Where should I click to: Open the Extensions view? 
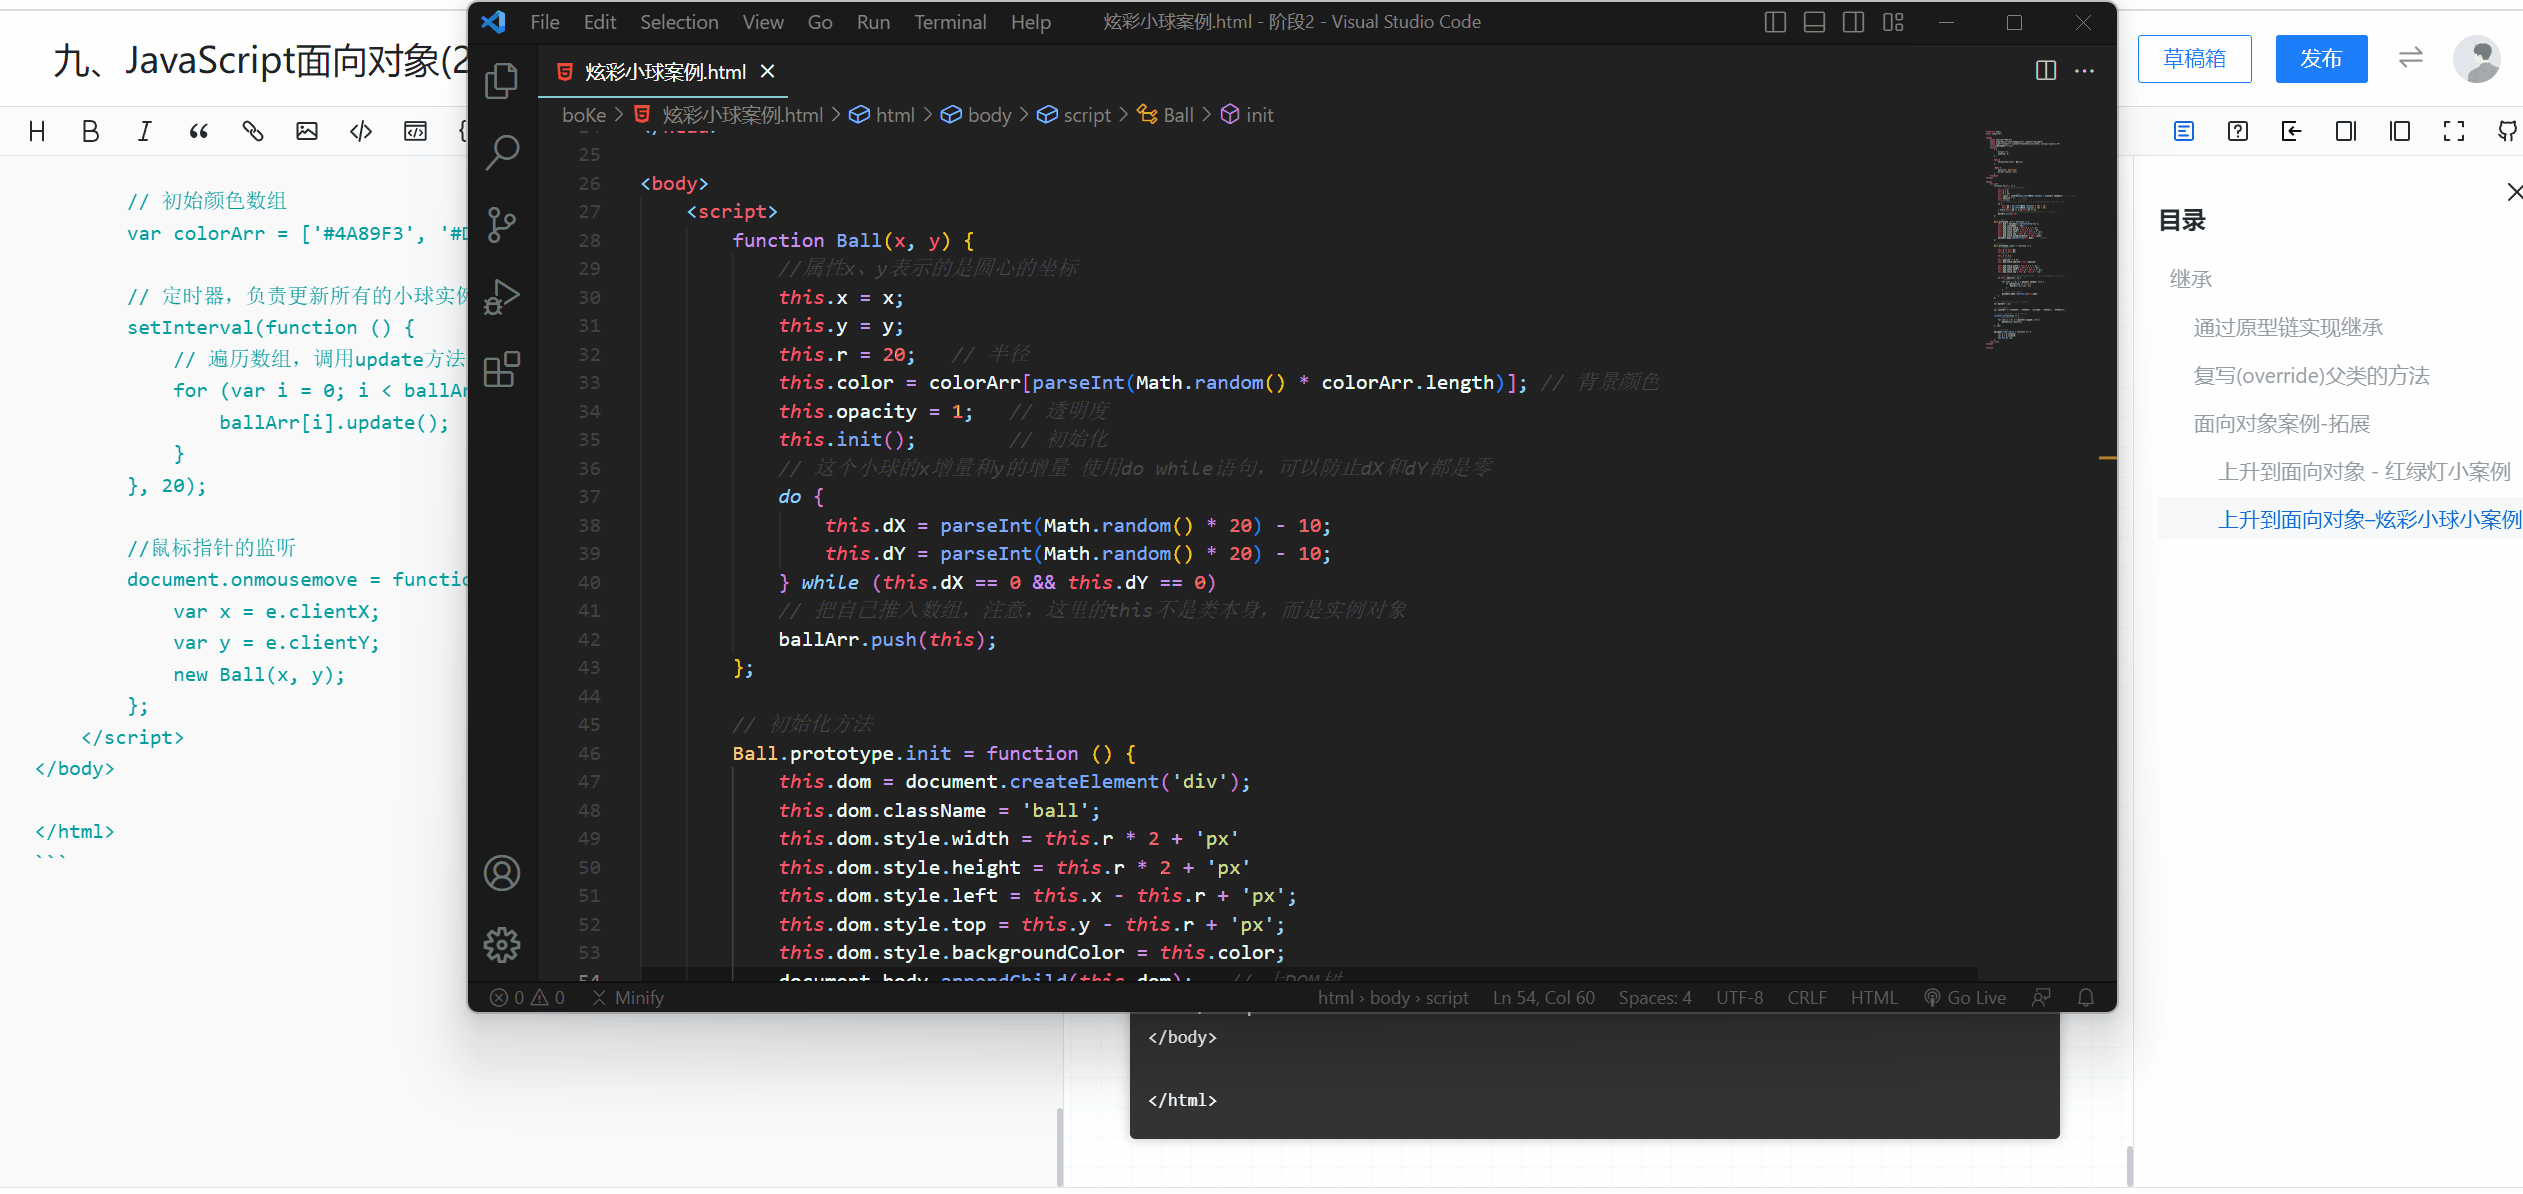(502, 369)
